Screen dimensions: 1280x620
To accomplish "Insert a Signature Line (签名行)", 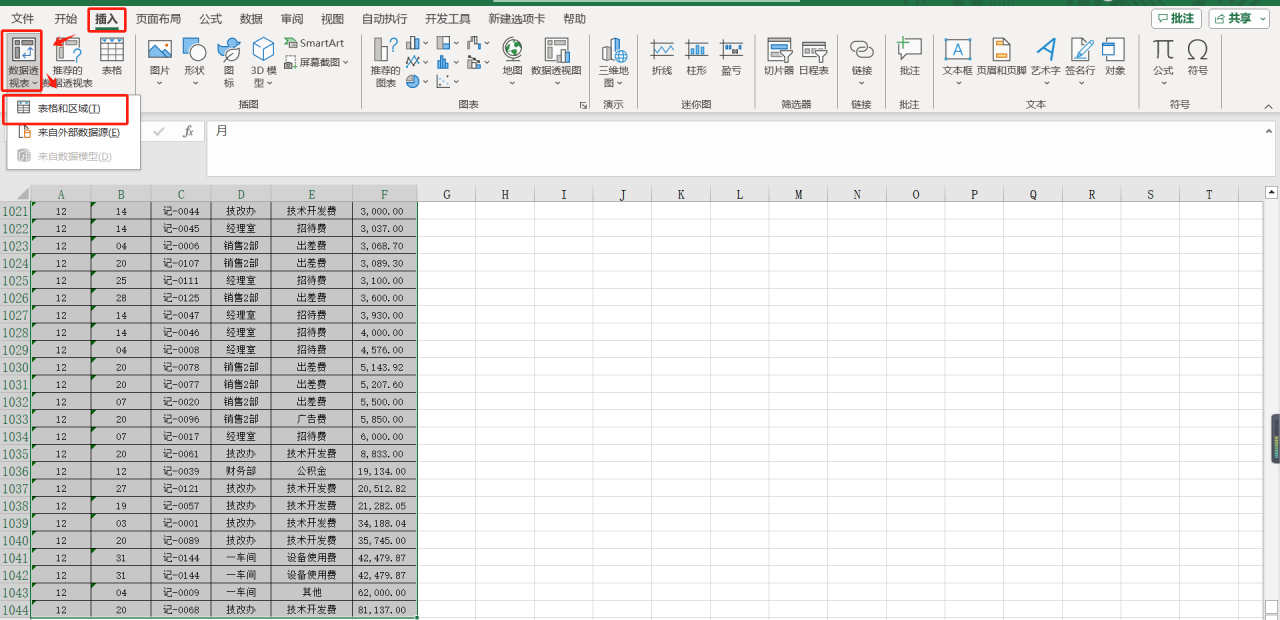I will [1080, 63].
